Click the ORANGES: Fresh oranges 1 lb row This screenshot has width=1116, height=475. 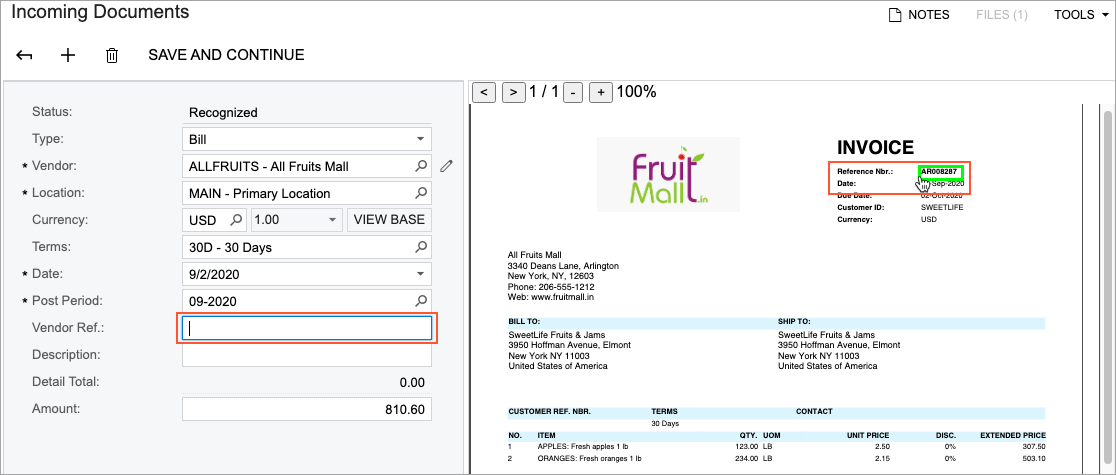[x=777, y=459]
